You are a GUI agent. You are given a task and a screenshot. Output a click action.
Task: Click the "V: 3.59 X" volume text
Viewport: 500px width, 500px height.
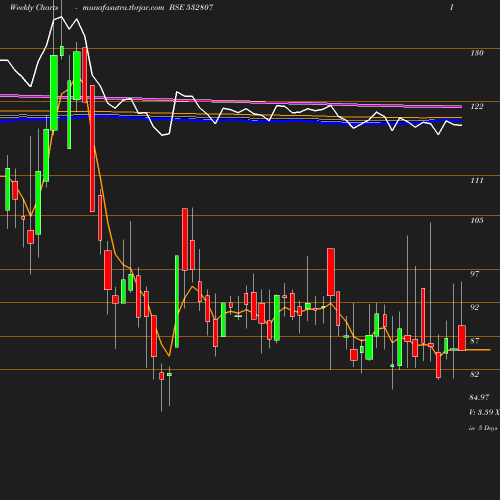point(484,412)
